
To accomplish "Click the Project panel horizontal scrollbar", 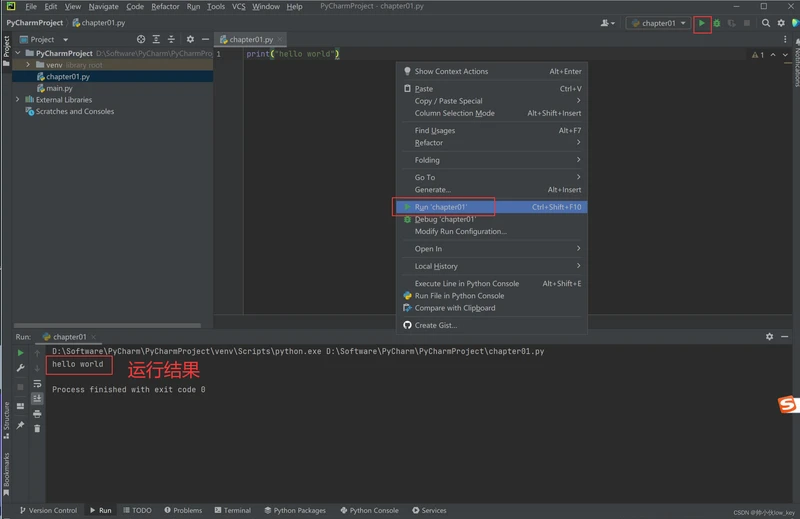I will point(107,325).
